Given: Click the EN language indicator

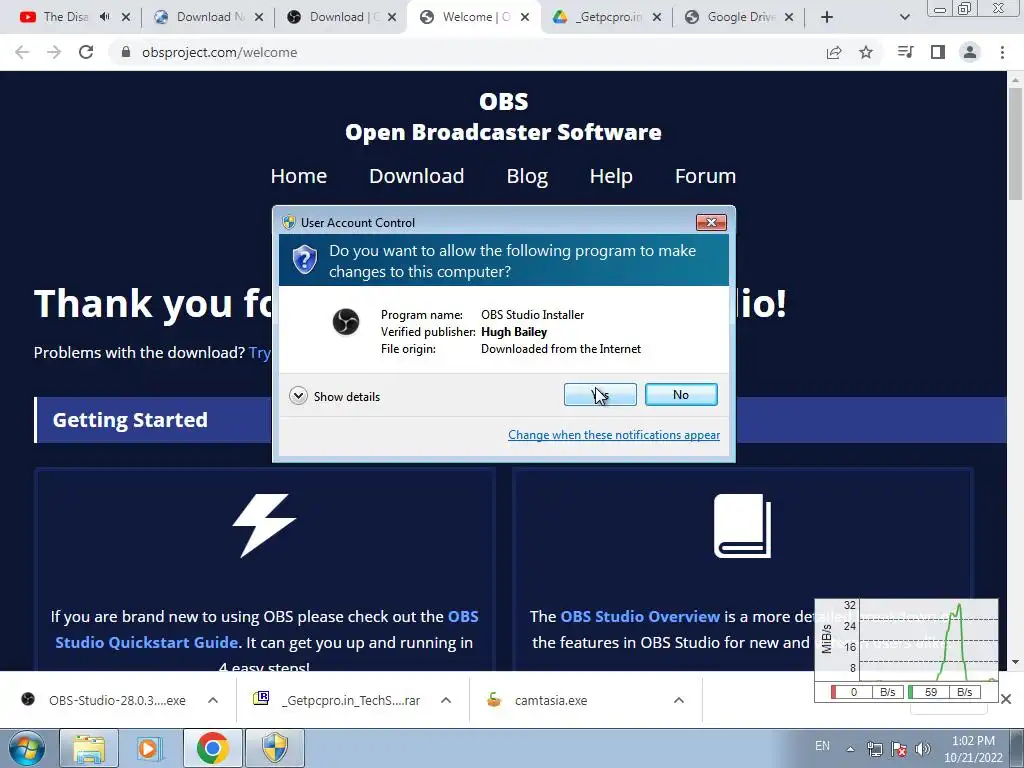Looking at the screenshot, I should pyautogui.click(x=822, y=746).
